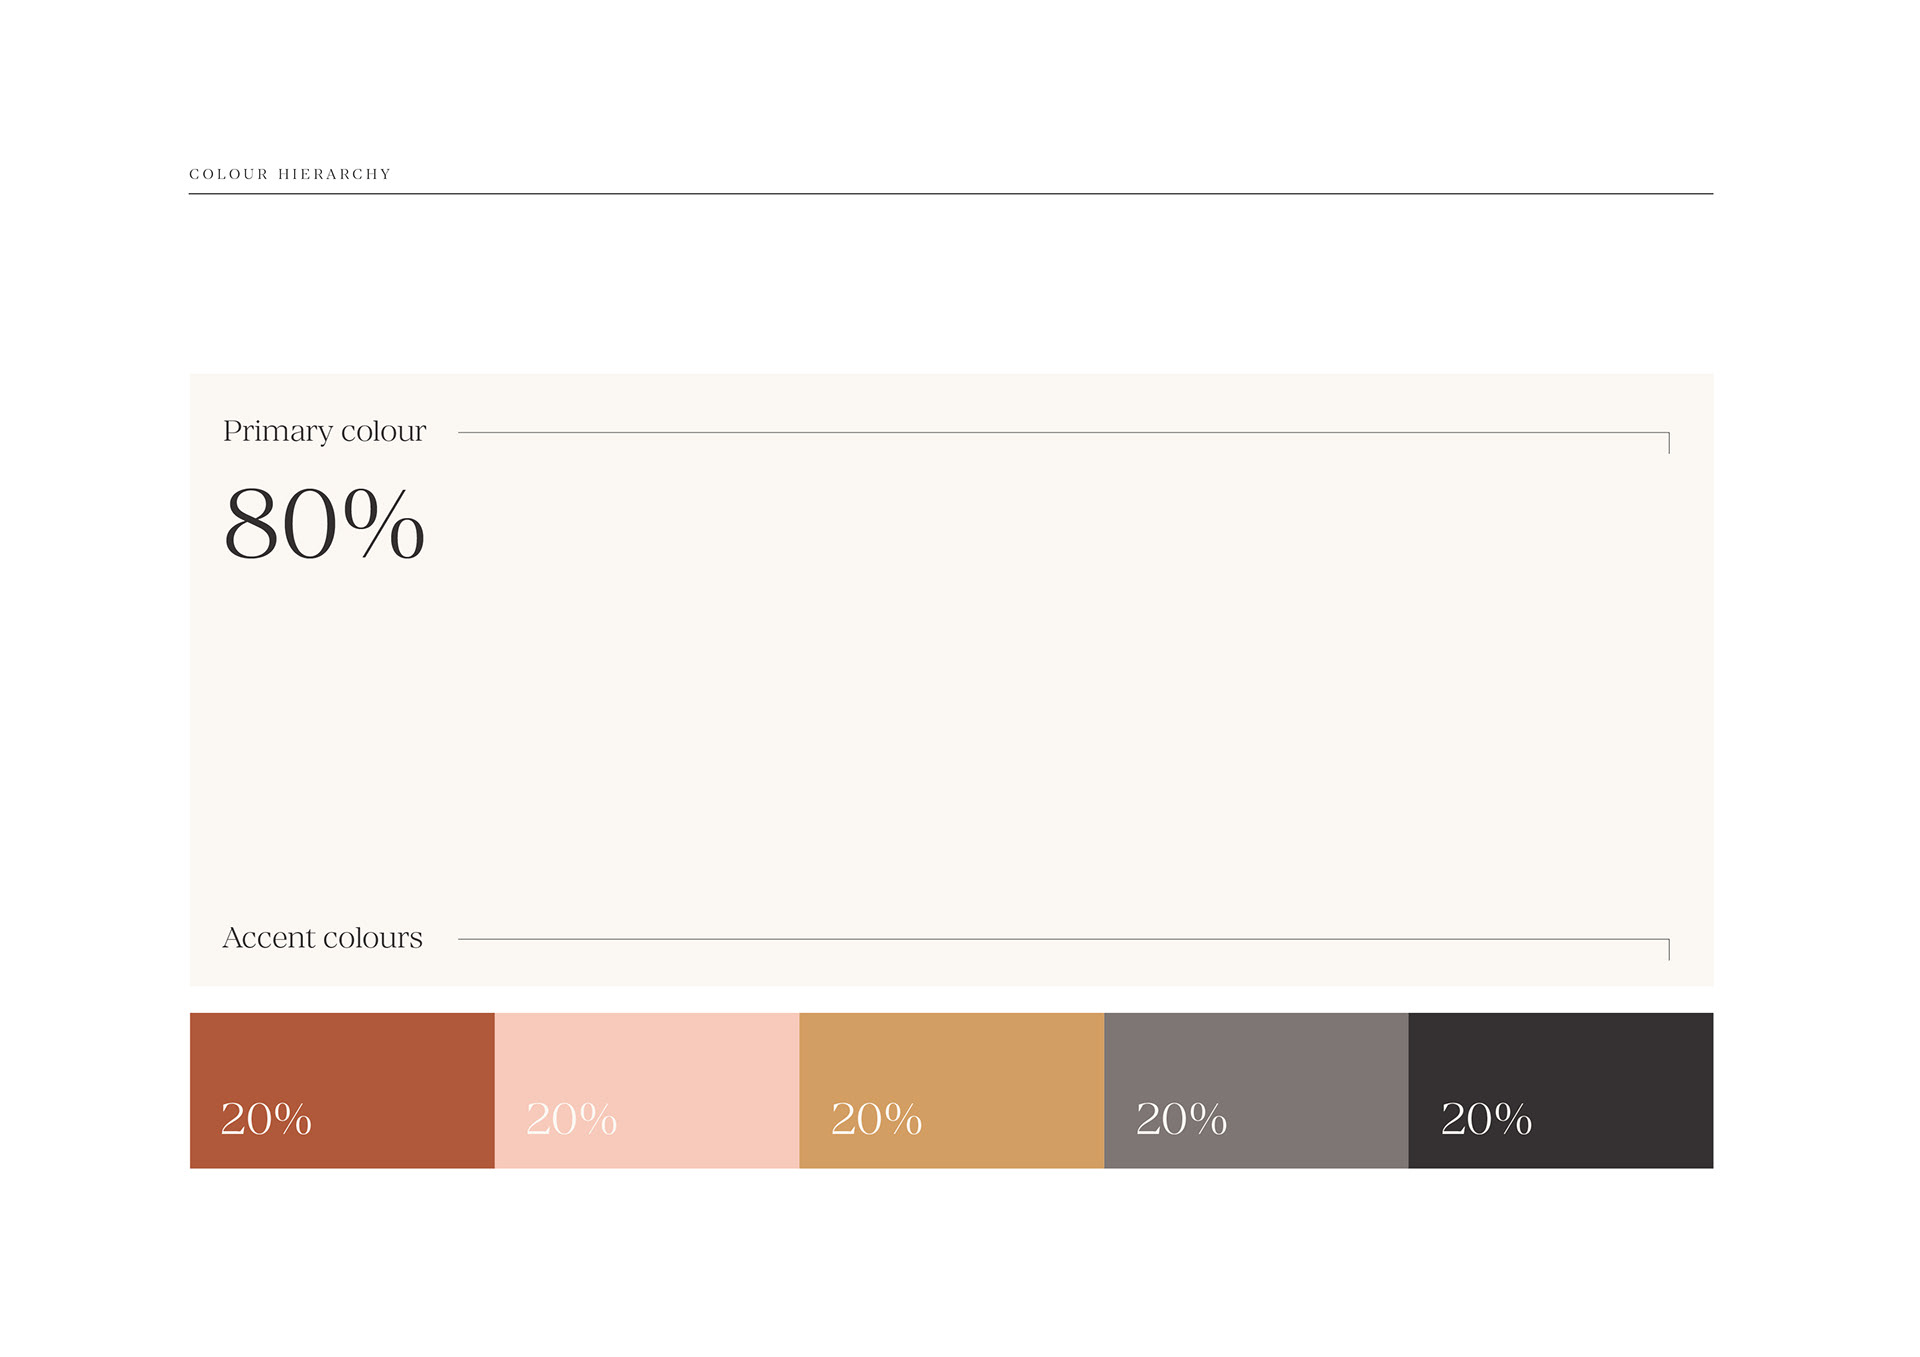Click the 20% text on tan swatch
The image size is (1920, 1357).
(876, 1119)
